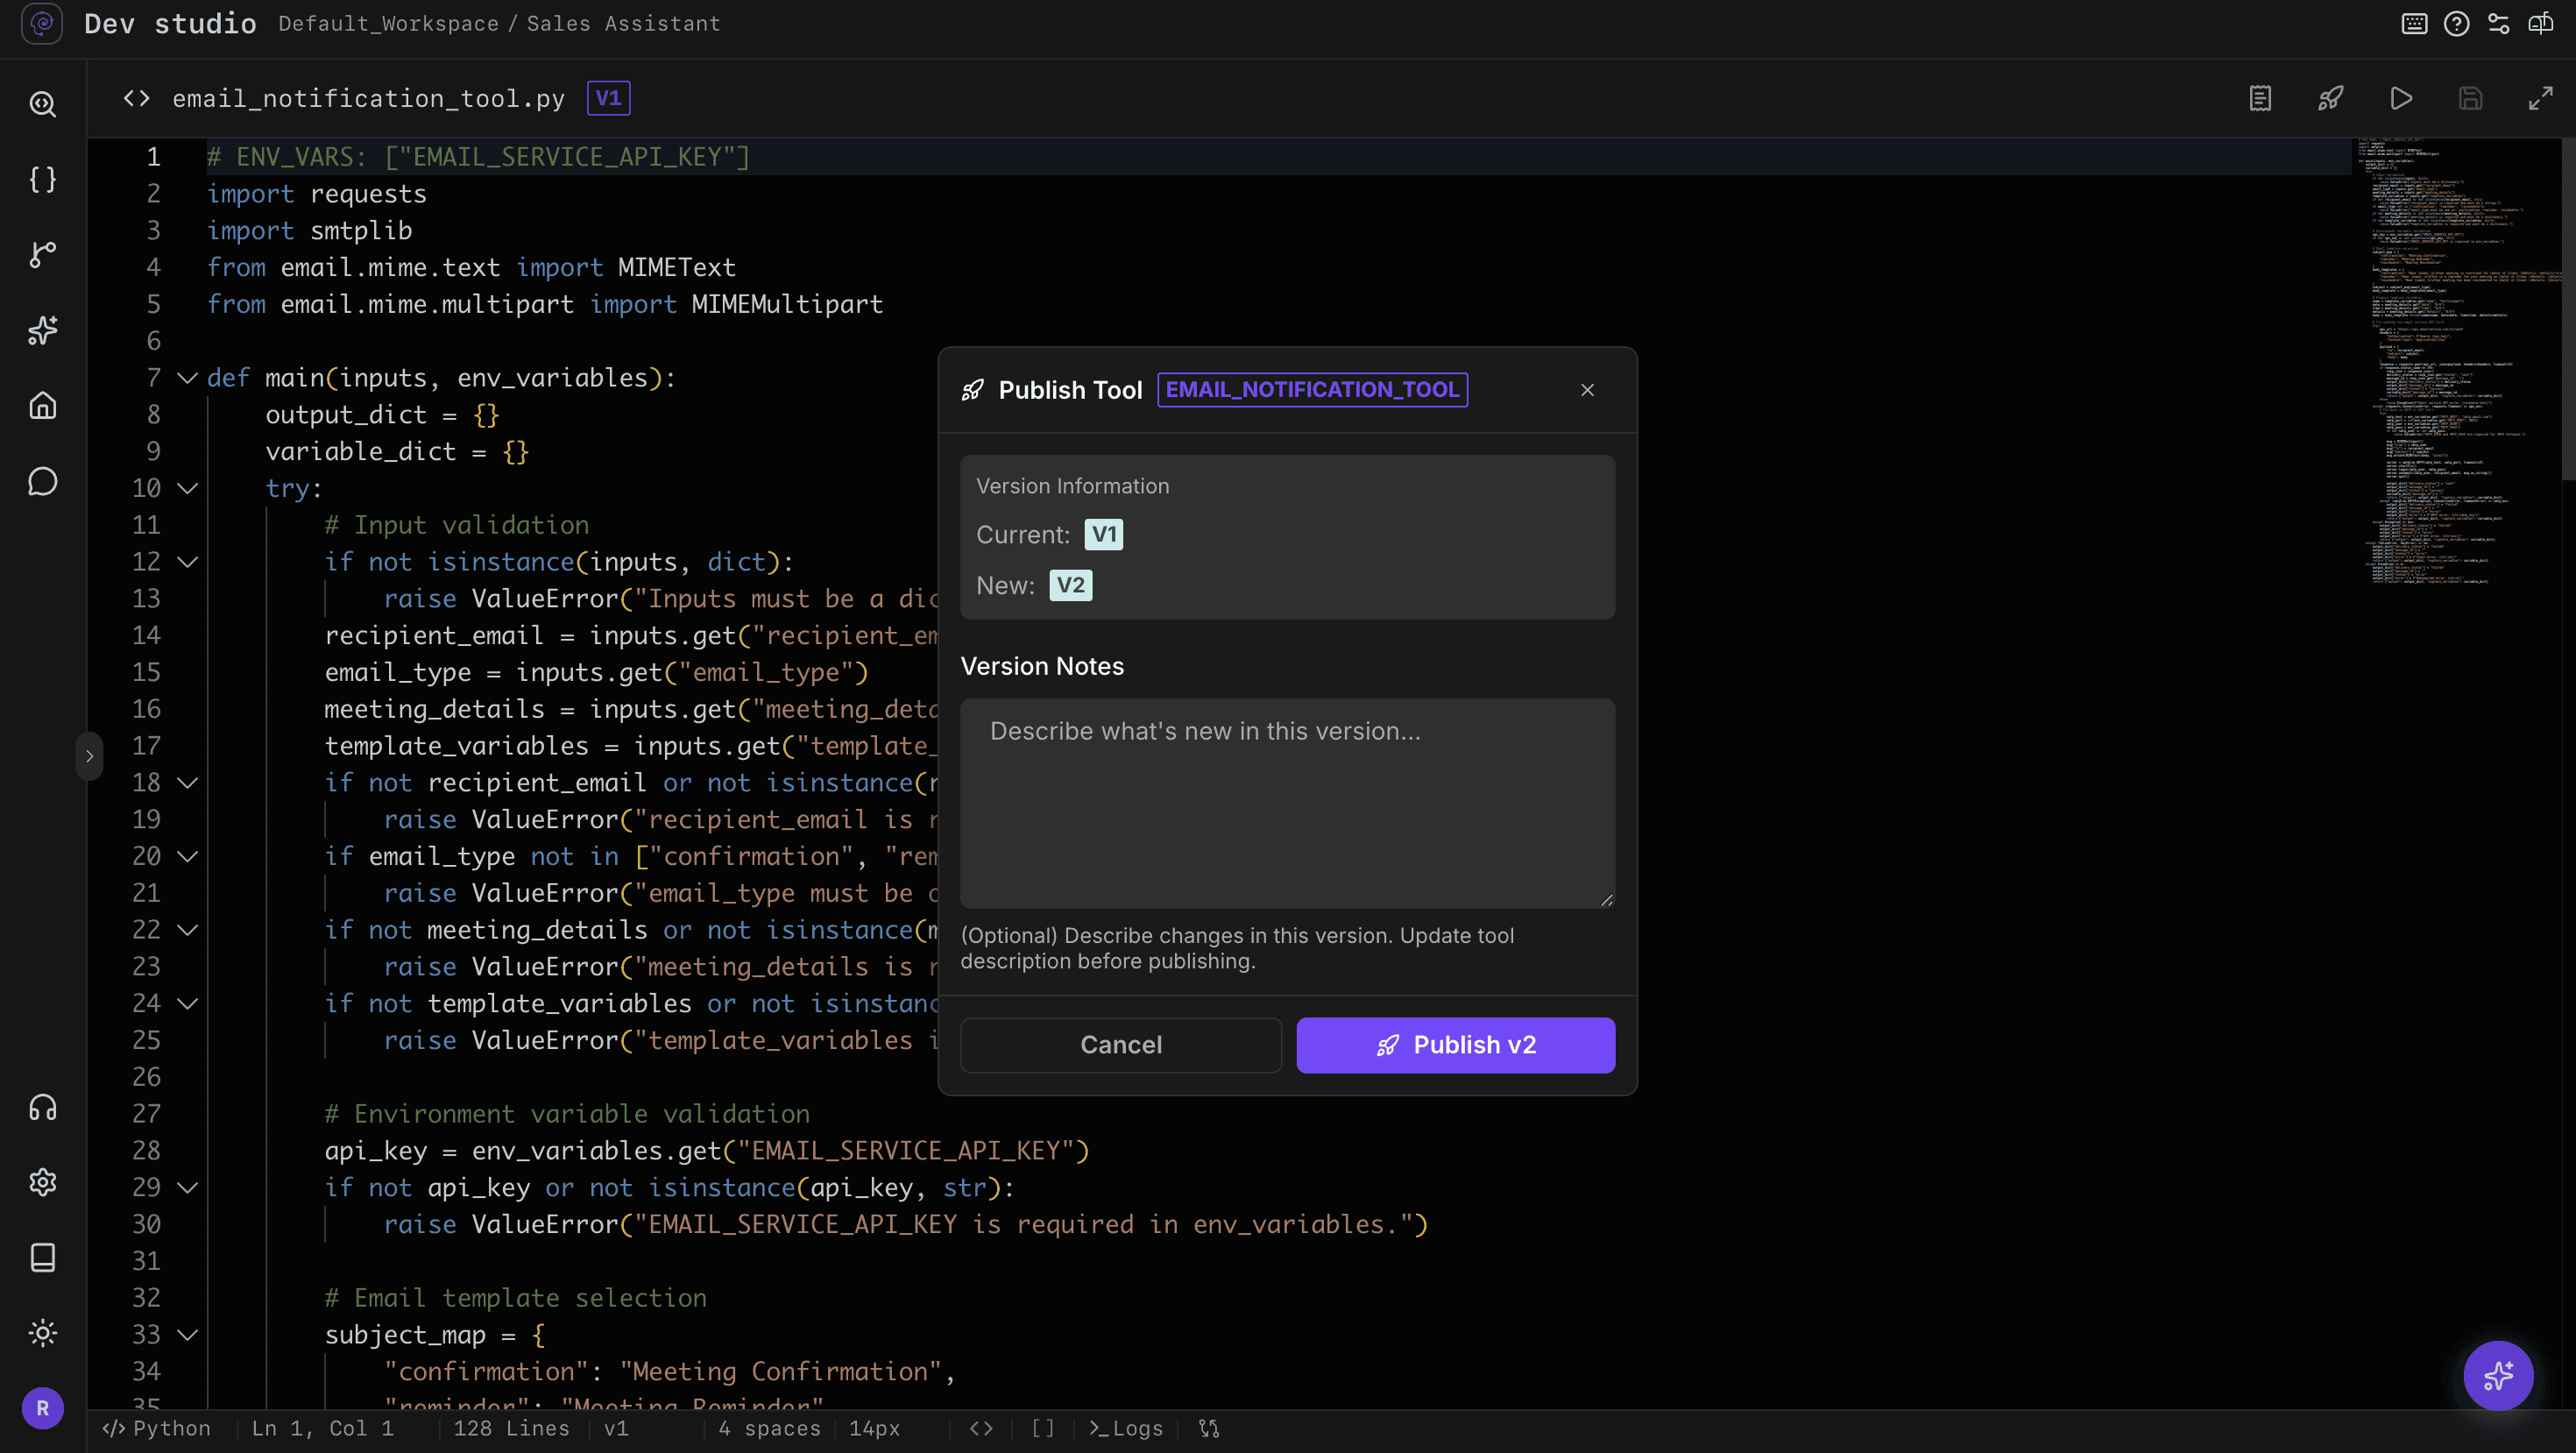This screenshot has height=1453, width=2576.
Task: Click the square brackets icon in status bar
Action: coord(1043,1428)
